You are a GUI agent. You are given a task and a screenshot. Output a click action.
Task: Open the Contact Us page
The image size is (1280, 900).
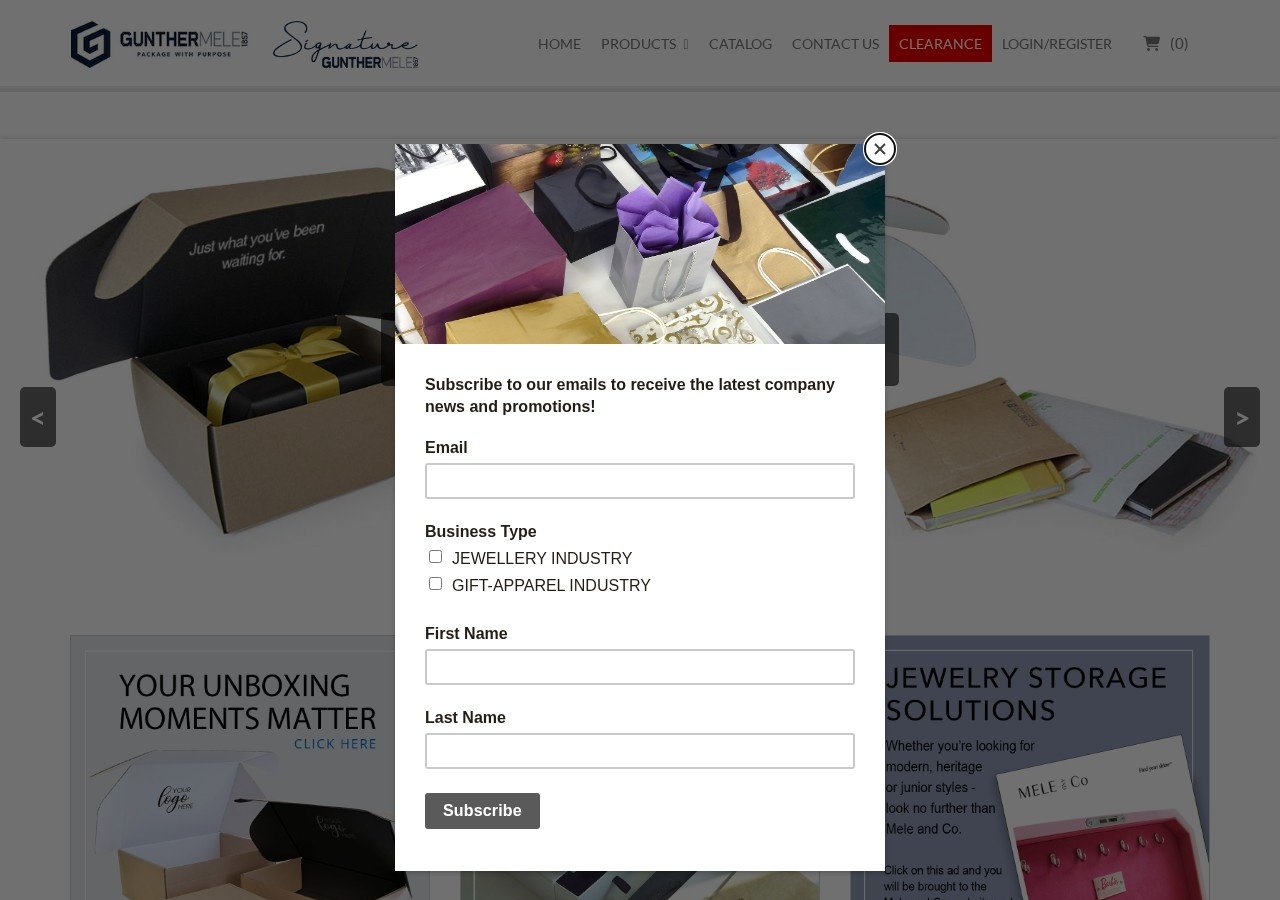(835, 44)
